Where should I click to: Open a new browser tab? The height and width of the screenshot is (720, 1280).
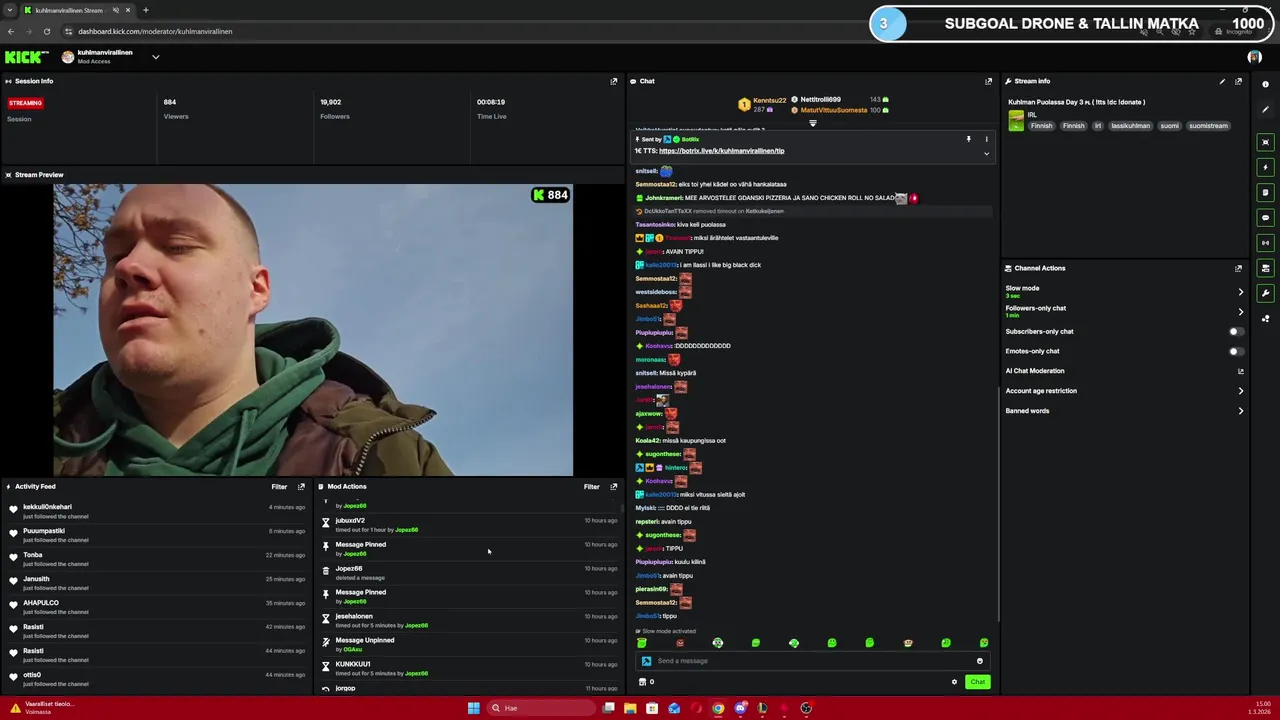click(146, 10)
